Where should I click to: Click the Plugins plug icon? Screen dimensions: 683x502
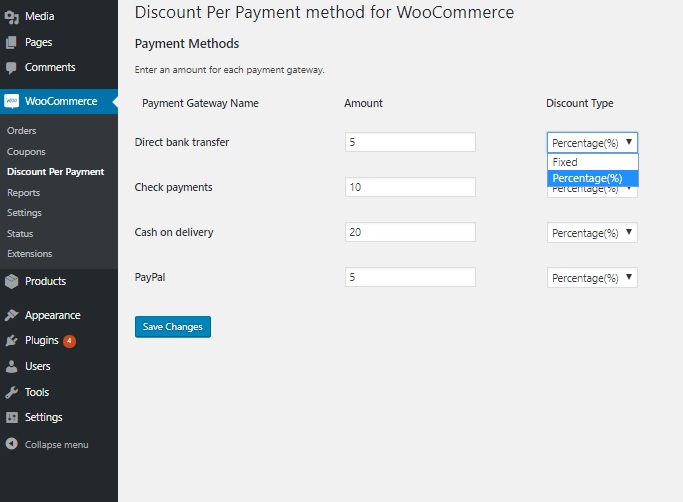point(12,340)
